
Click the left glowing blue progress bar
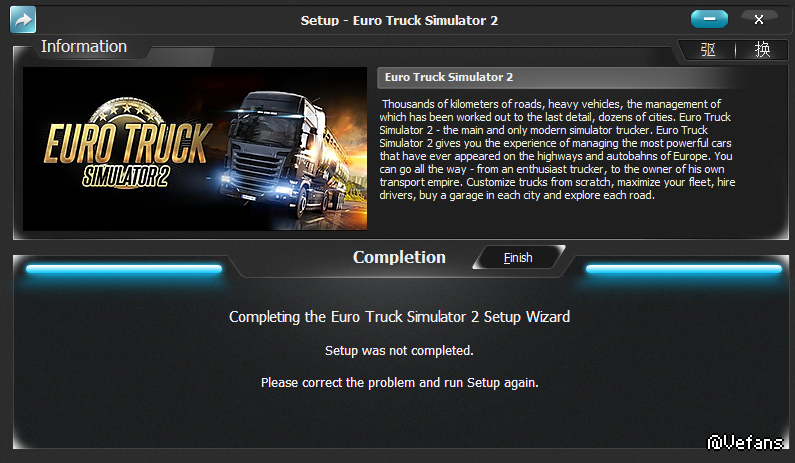click(x=124, y=269)
